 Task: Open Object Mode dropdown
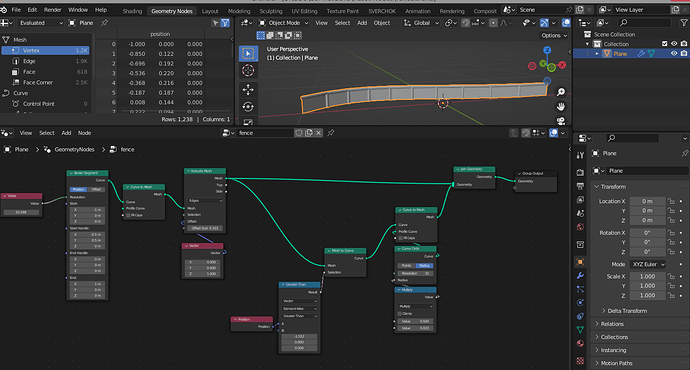click(x=284, y=22)
